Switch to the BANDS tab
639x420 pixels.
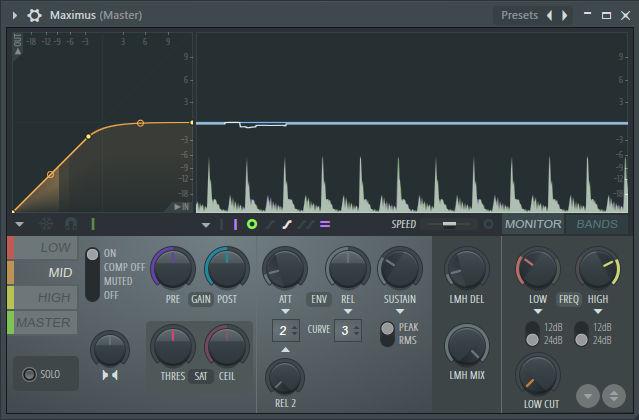pos(597,224)
